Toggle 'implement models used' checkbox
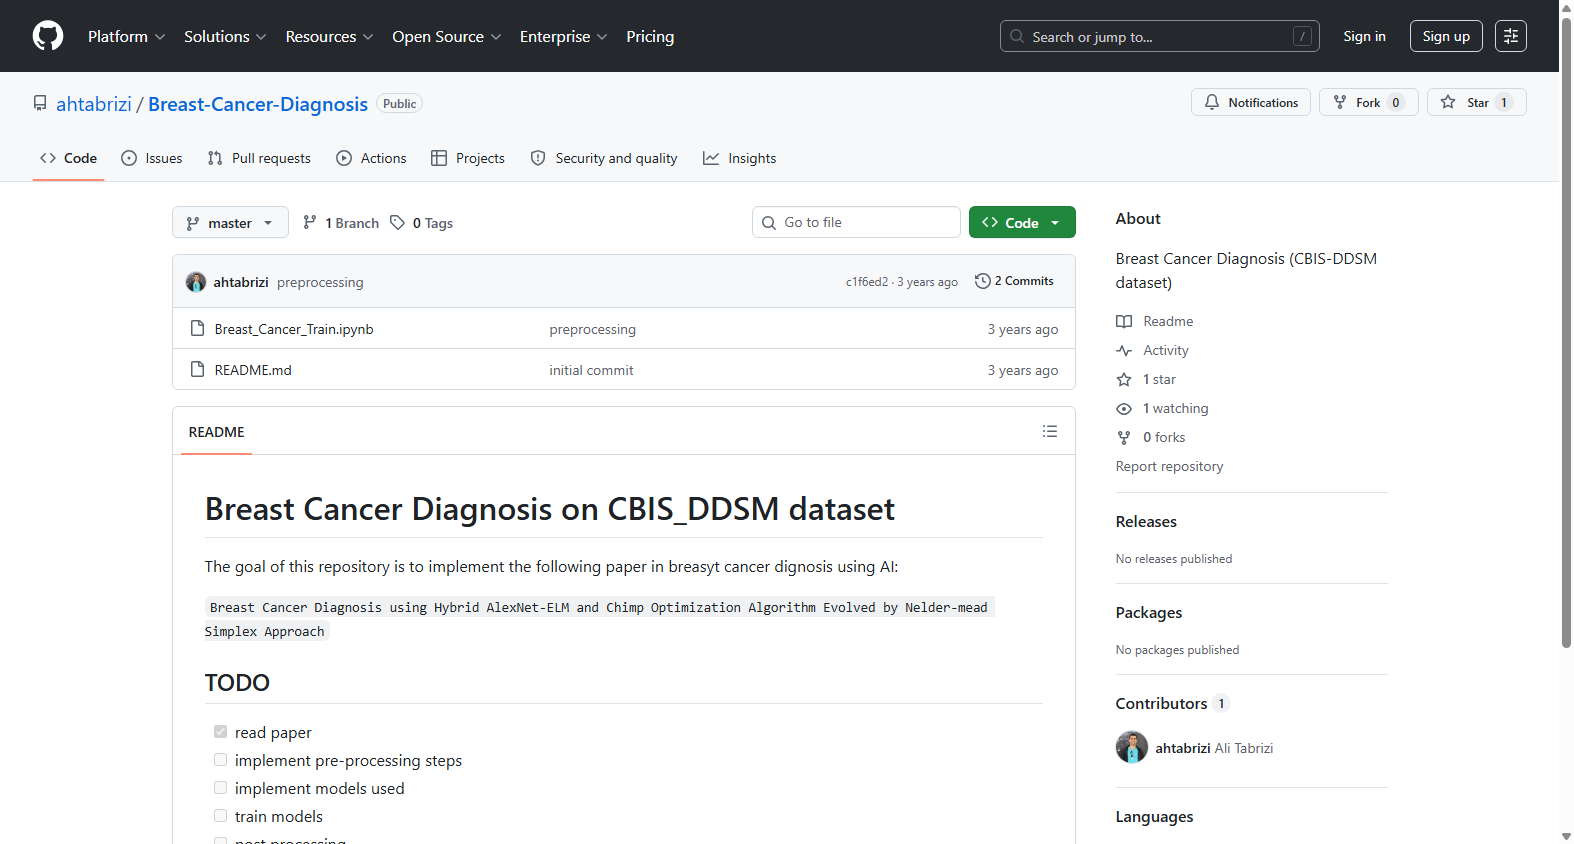This screenshot has width=1574, height=844. click(x=220, y=788)
